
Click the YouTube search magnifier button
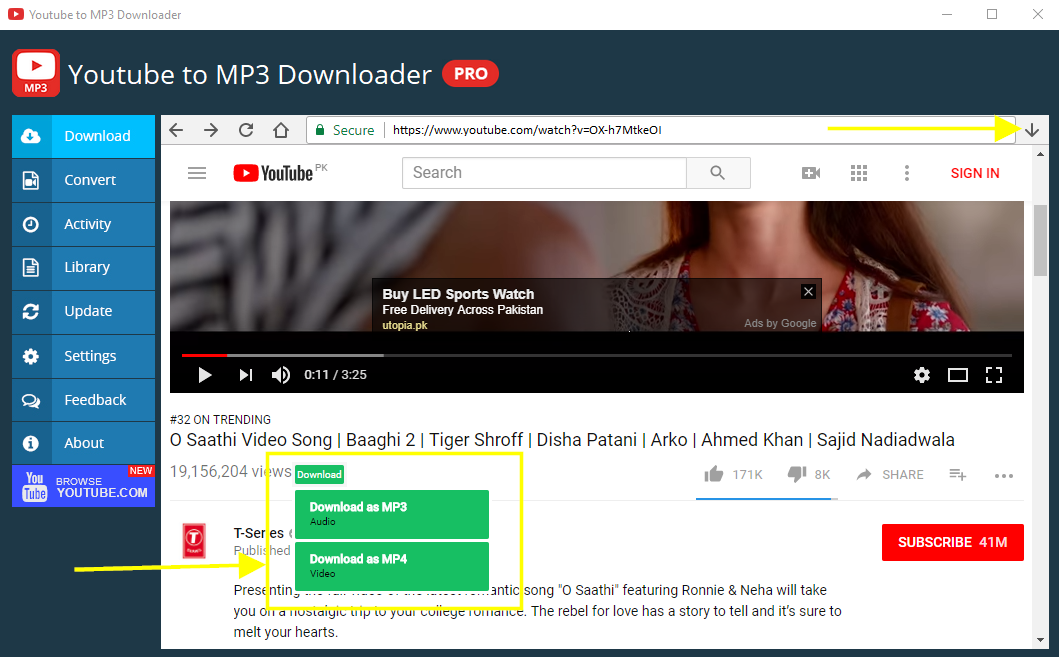tap(717, 173)
